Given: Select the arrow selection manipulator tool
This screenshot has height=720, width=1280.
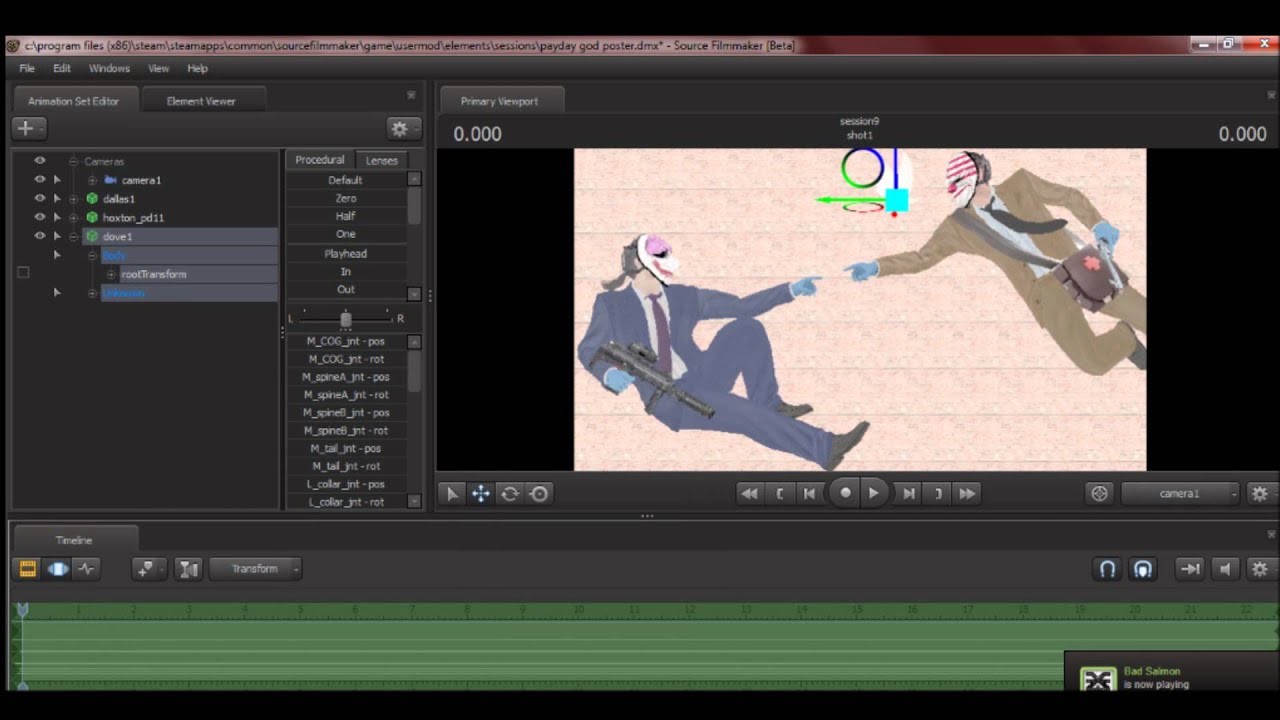Looking at the screenshot, I should point(452,494).
